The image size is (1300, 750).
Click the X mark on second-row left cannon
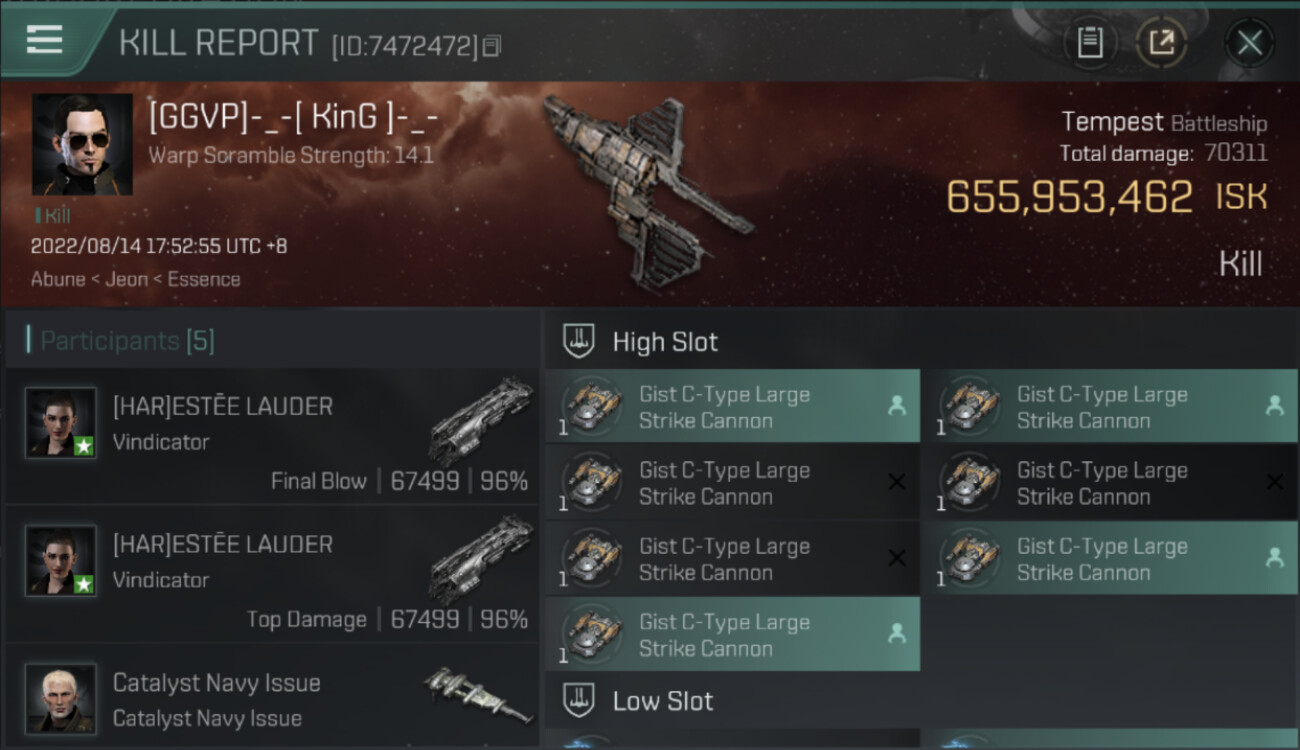tap(897, 482)
